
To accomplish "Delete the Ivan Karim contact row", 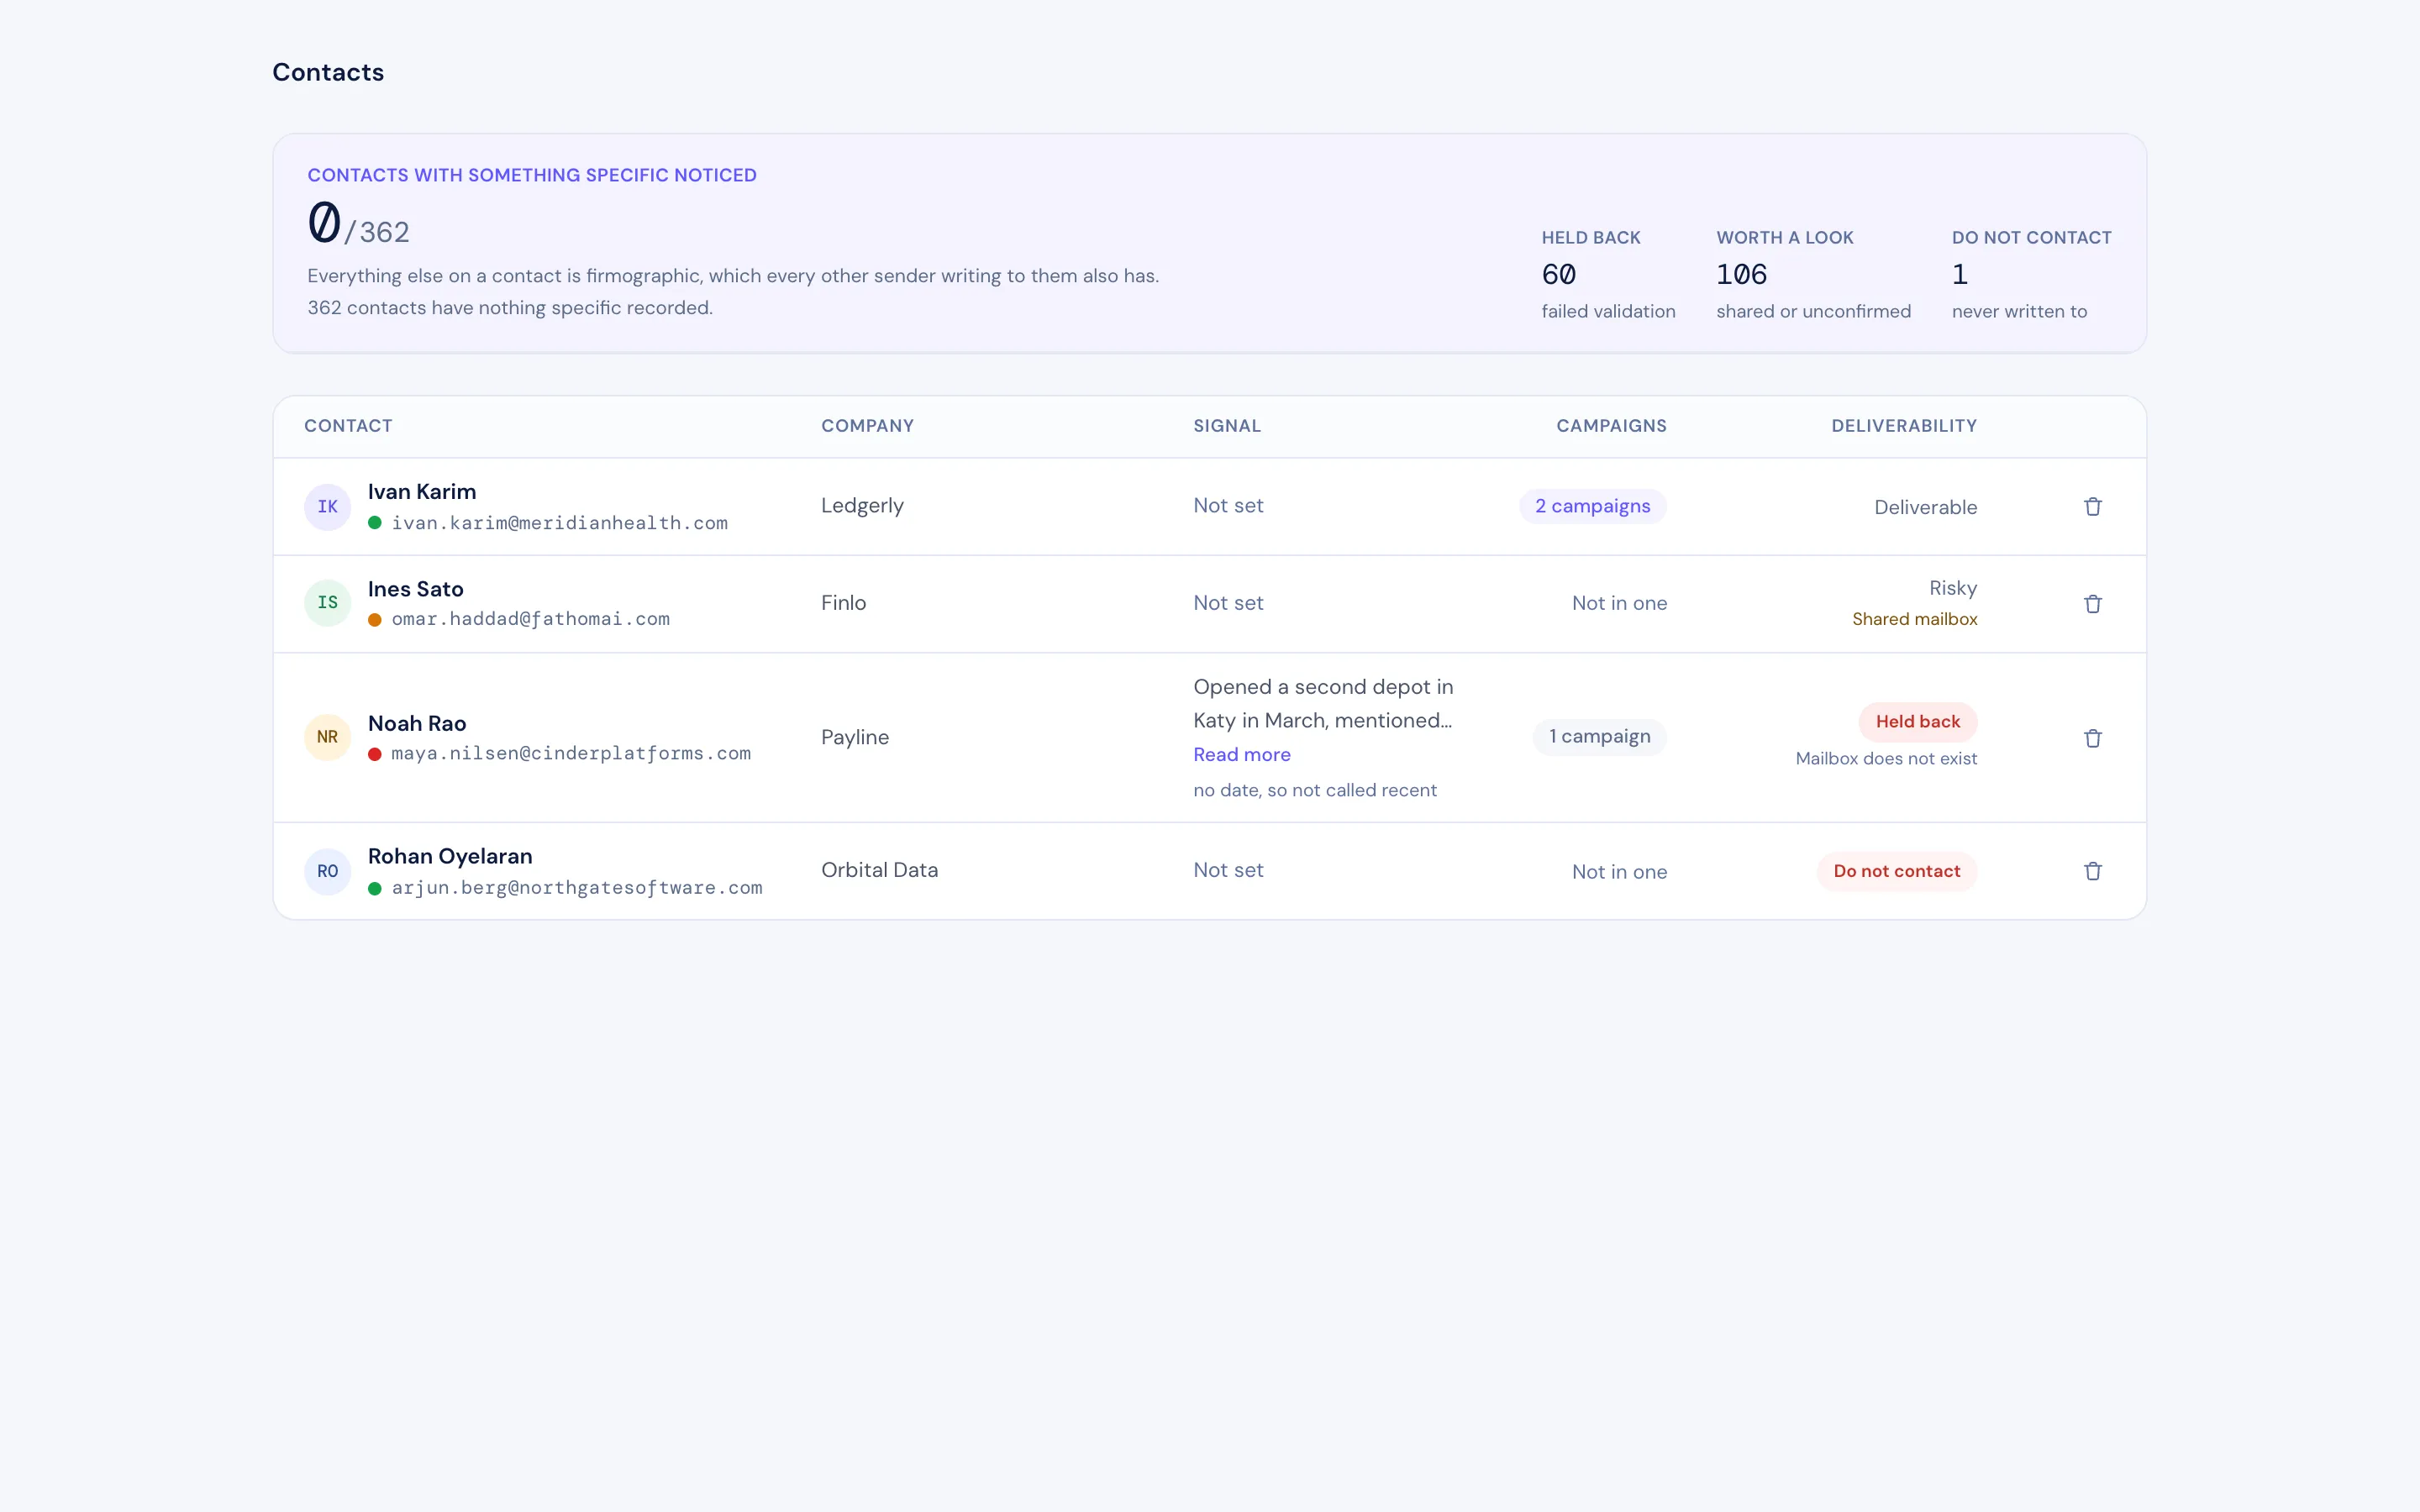I will click(x=2092, y=507).
